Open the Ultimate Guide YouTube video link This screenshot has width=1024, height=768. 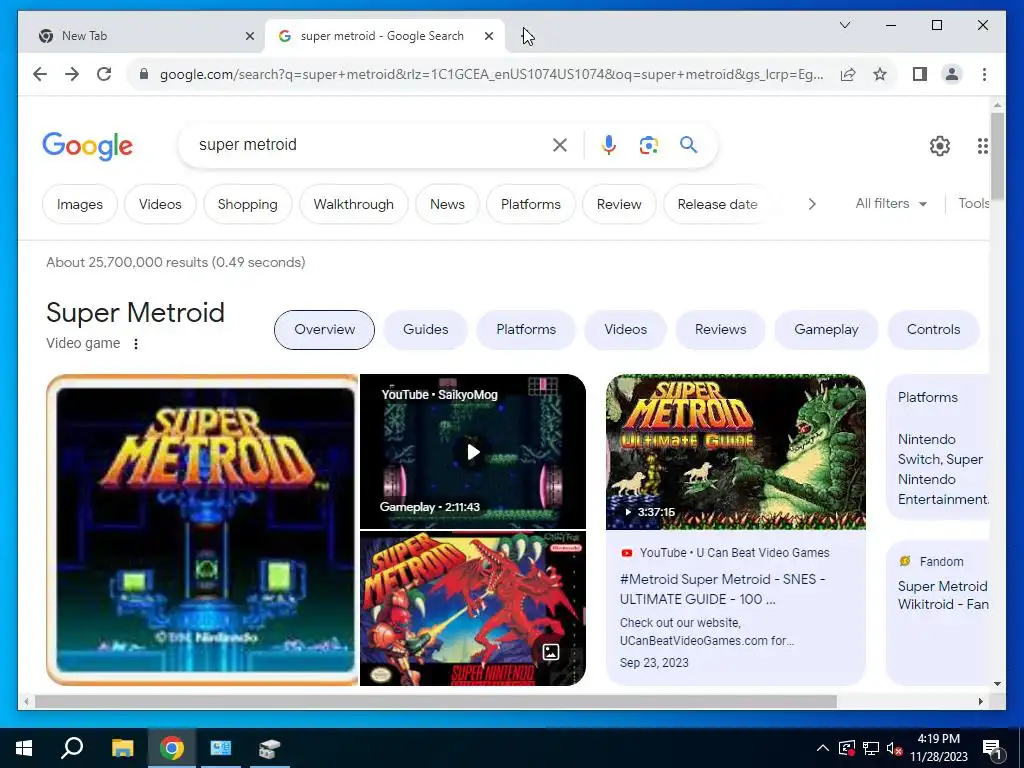point(722,589)
